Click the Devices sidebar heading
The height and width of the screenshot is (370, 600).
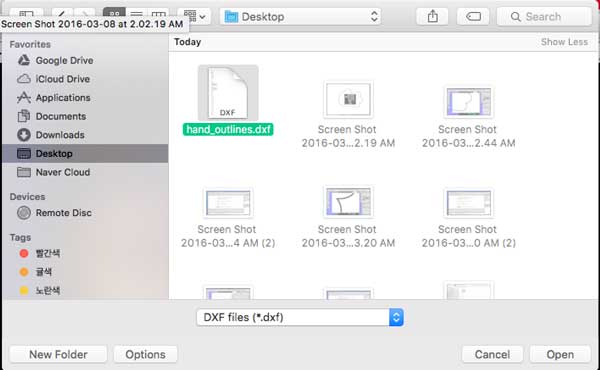27,197
